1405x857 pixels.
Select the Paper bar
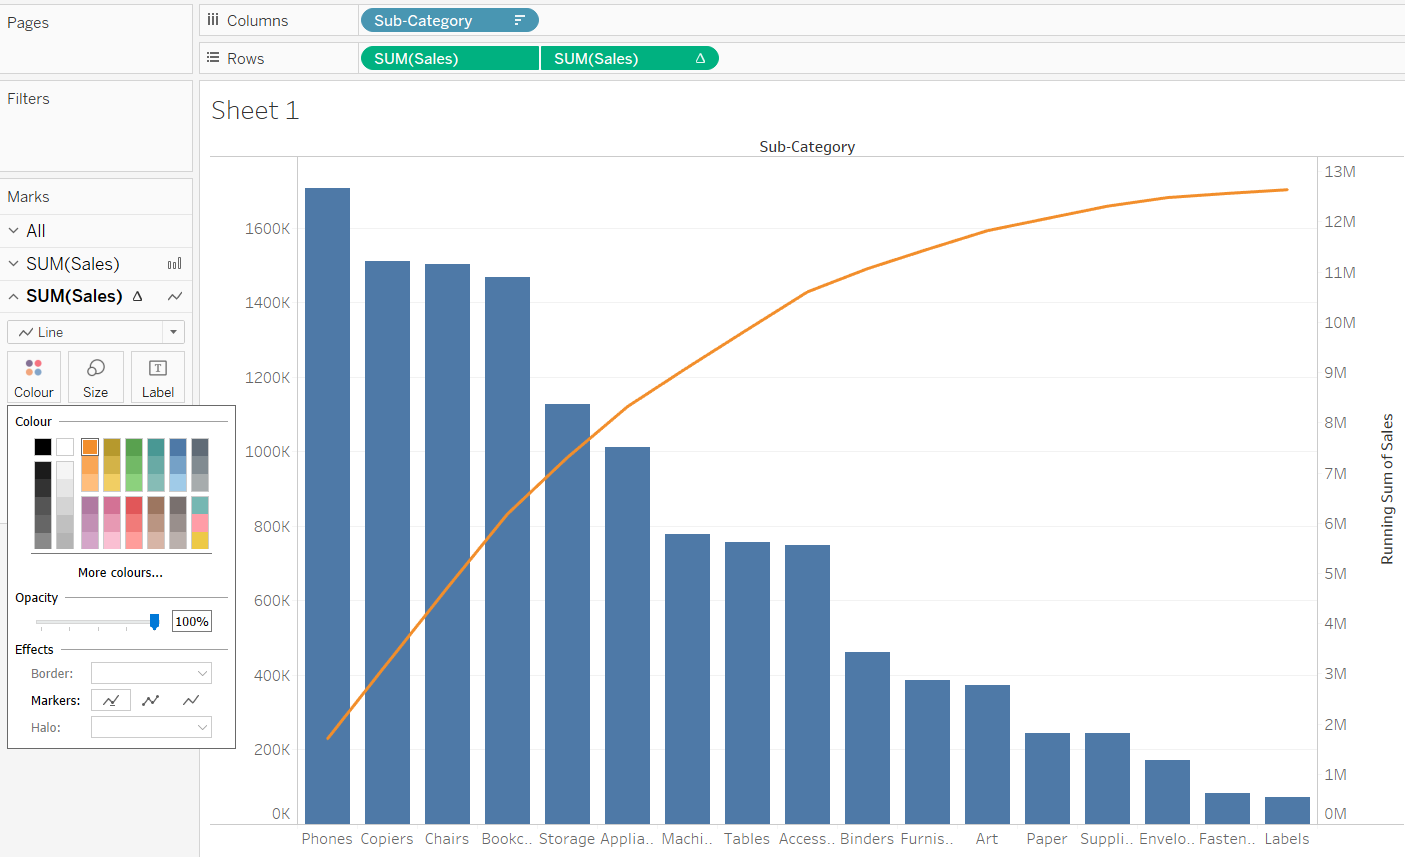1047,778
